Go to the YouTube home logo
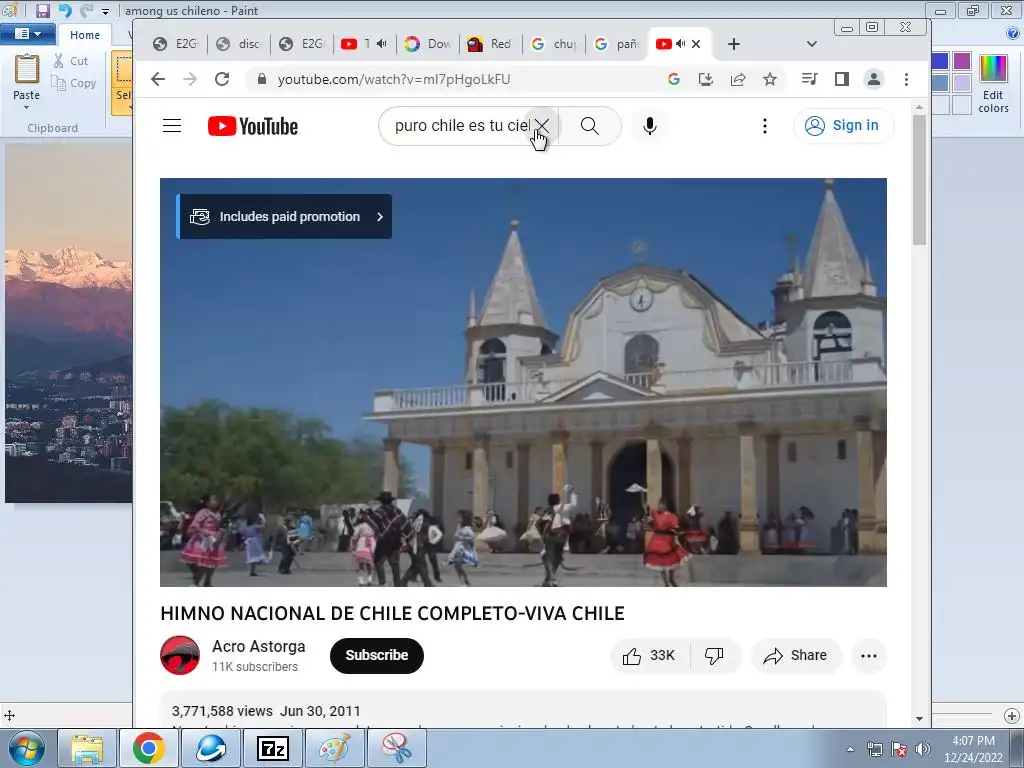The image size is (1024, 768). click(253, 126)
